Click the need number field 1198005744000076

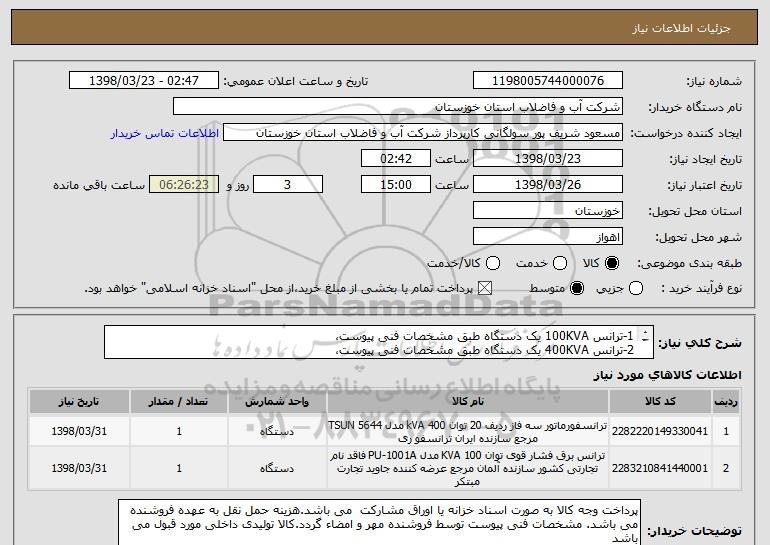(x=548, y=81)
